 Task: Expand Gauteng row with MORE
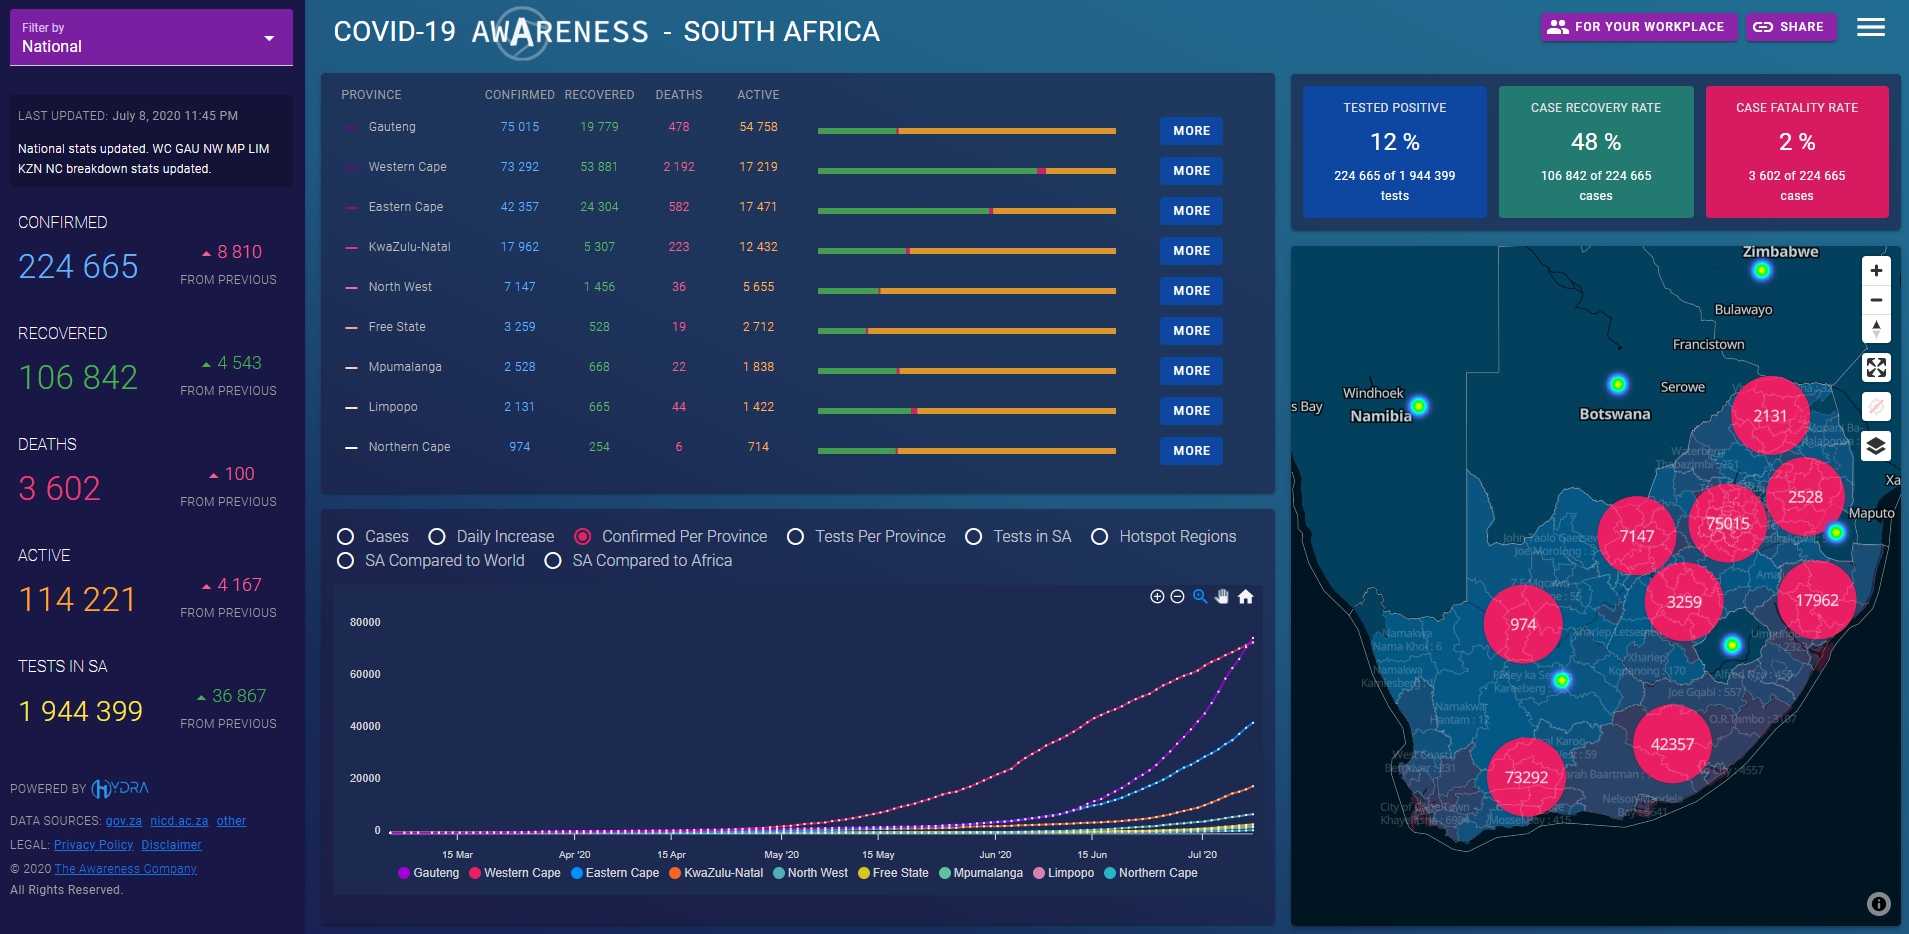(1191, 131)
